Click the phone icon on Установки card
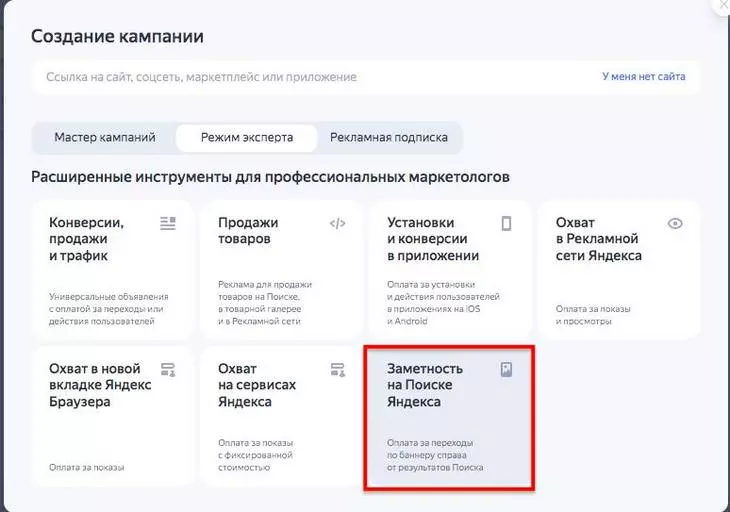 click(x=506, y=223)
